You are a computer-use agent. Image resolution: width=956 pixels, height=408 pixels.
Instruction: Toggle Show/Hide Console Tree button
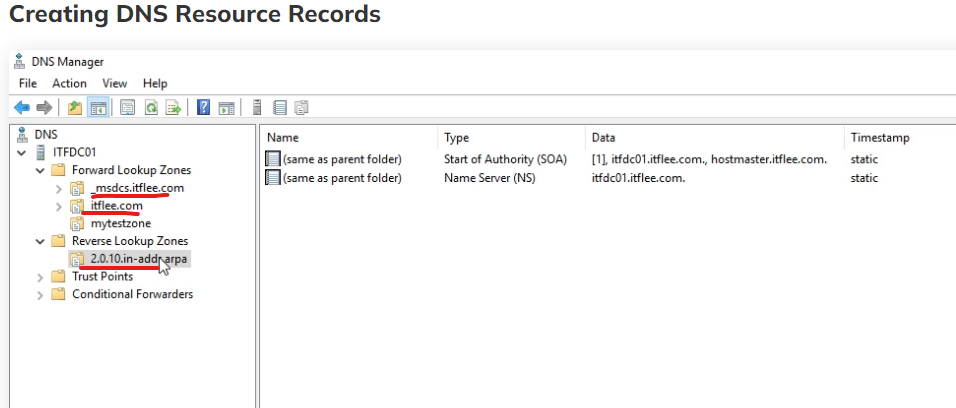click(x=99, y=108)
